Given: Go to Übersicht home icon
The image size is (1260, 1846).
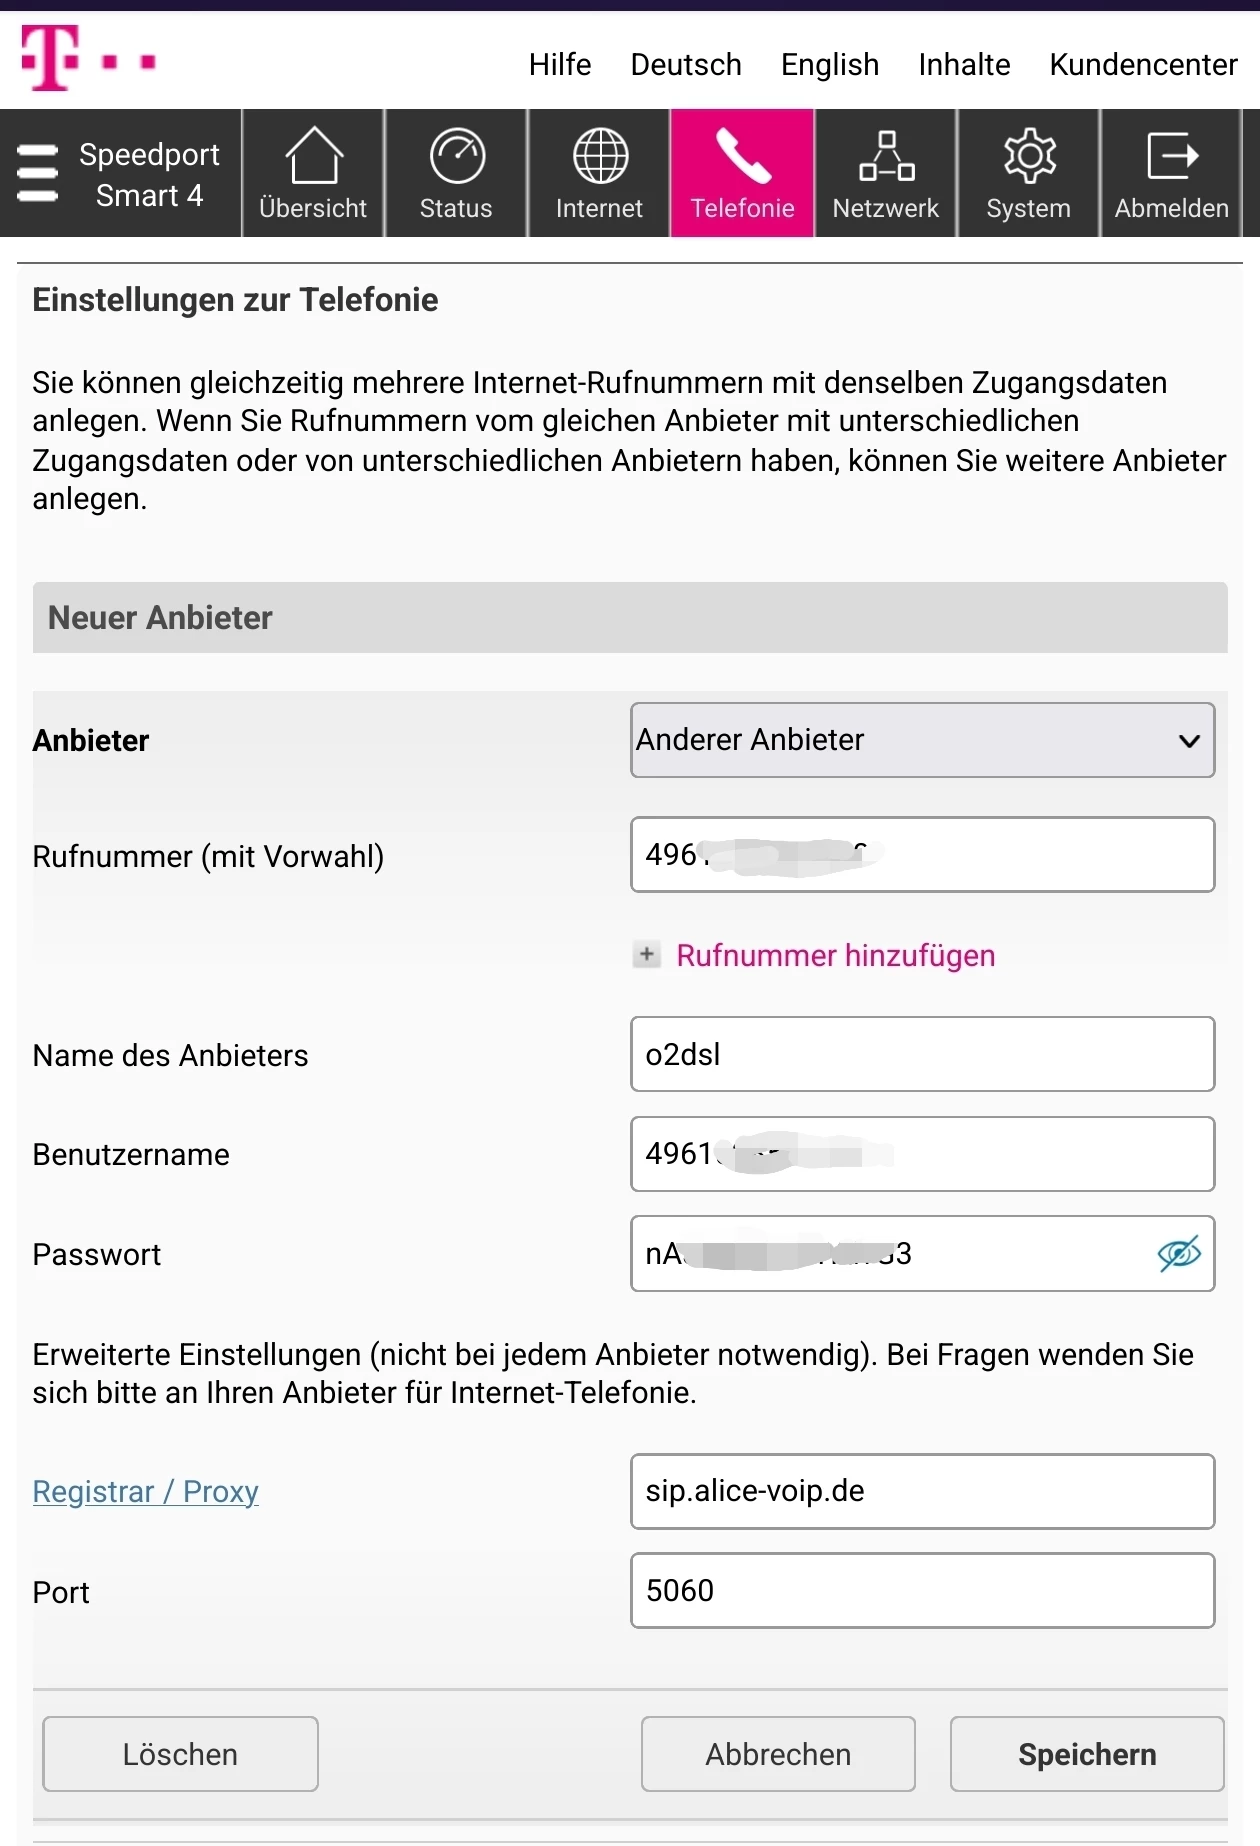Looking at the screenshot, I should click(314, 157).
